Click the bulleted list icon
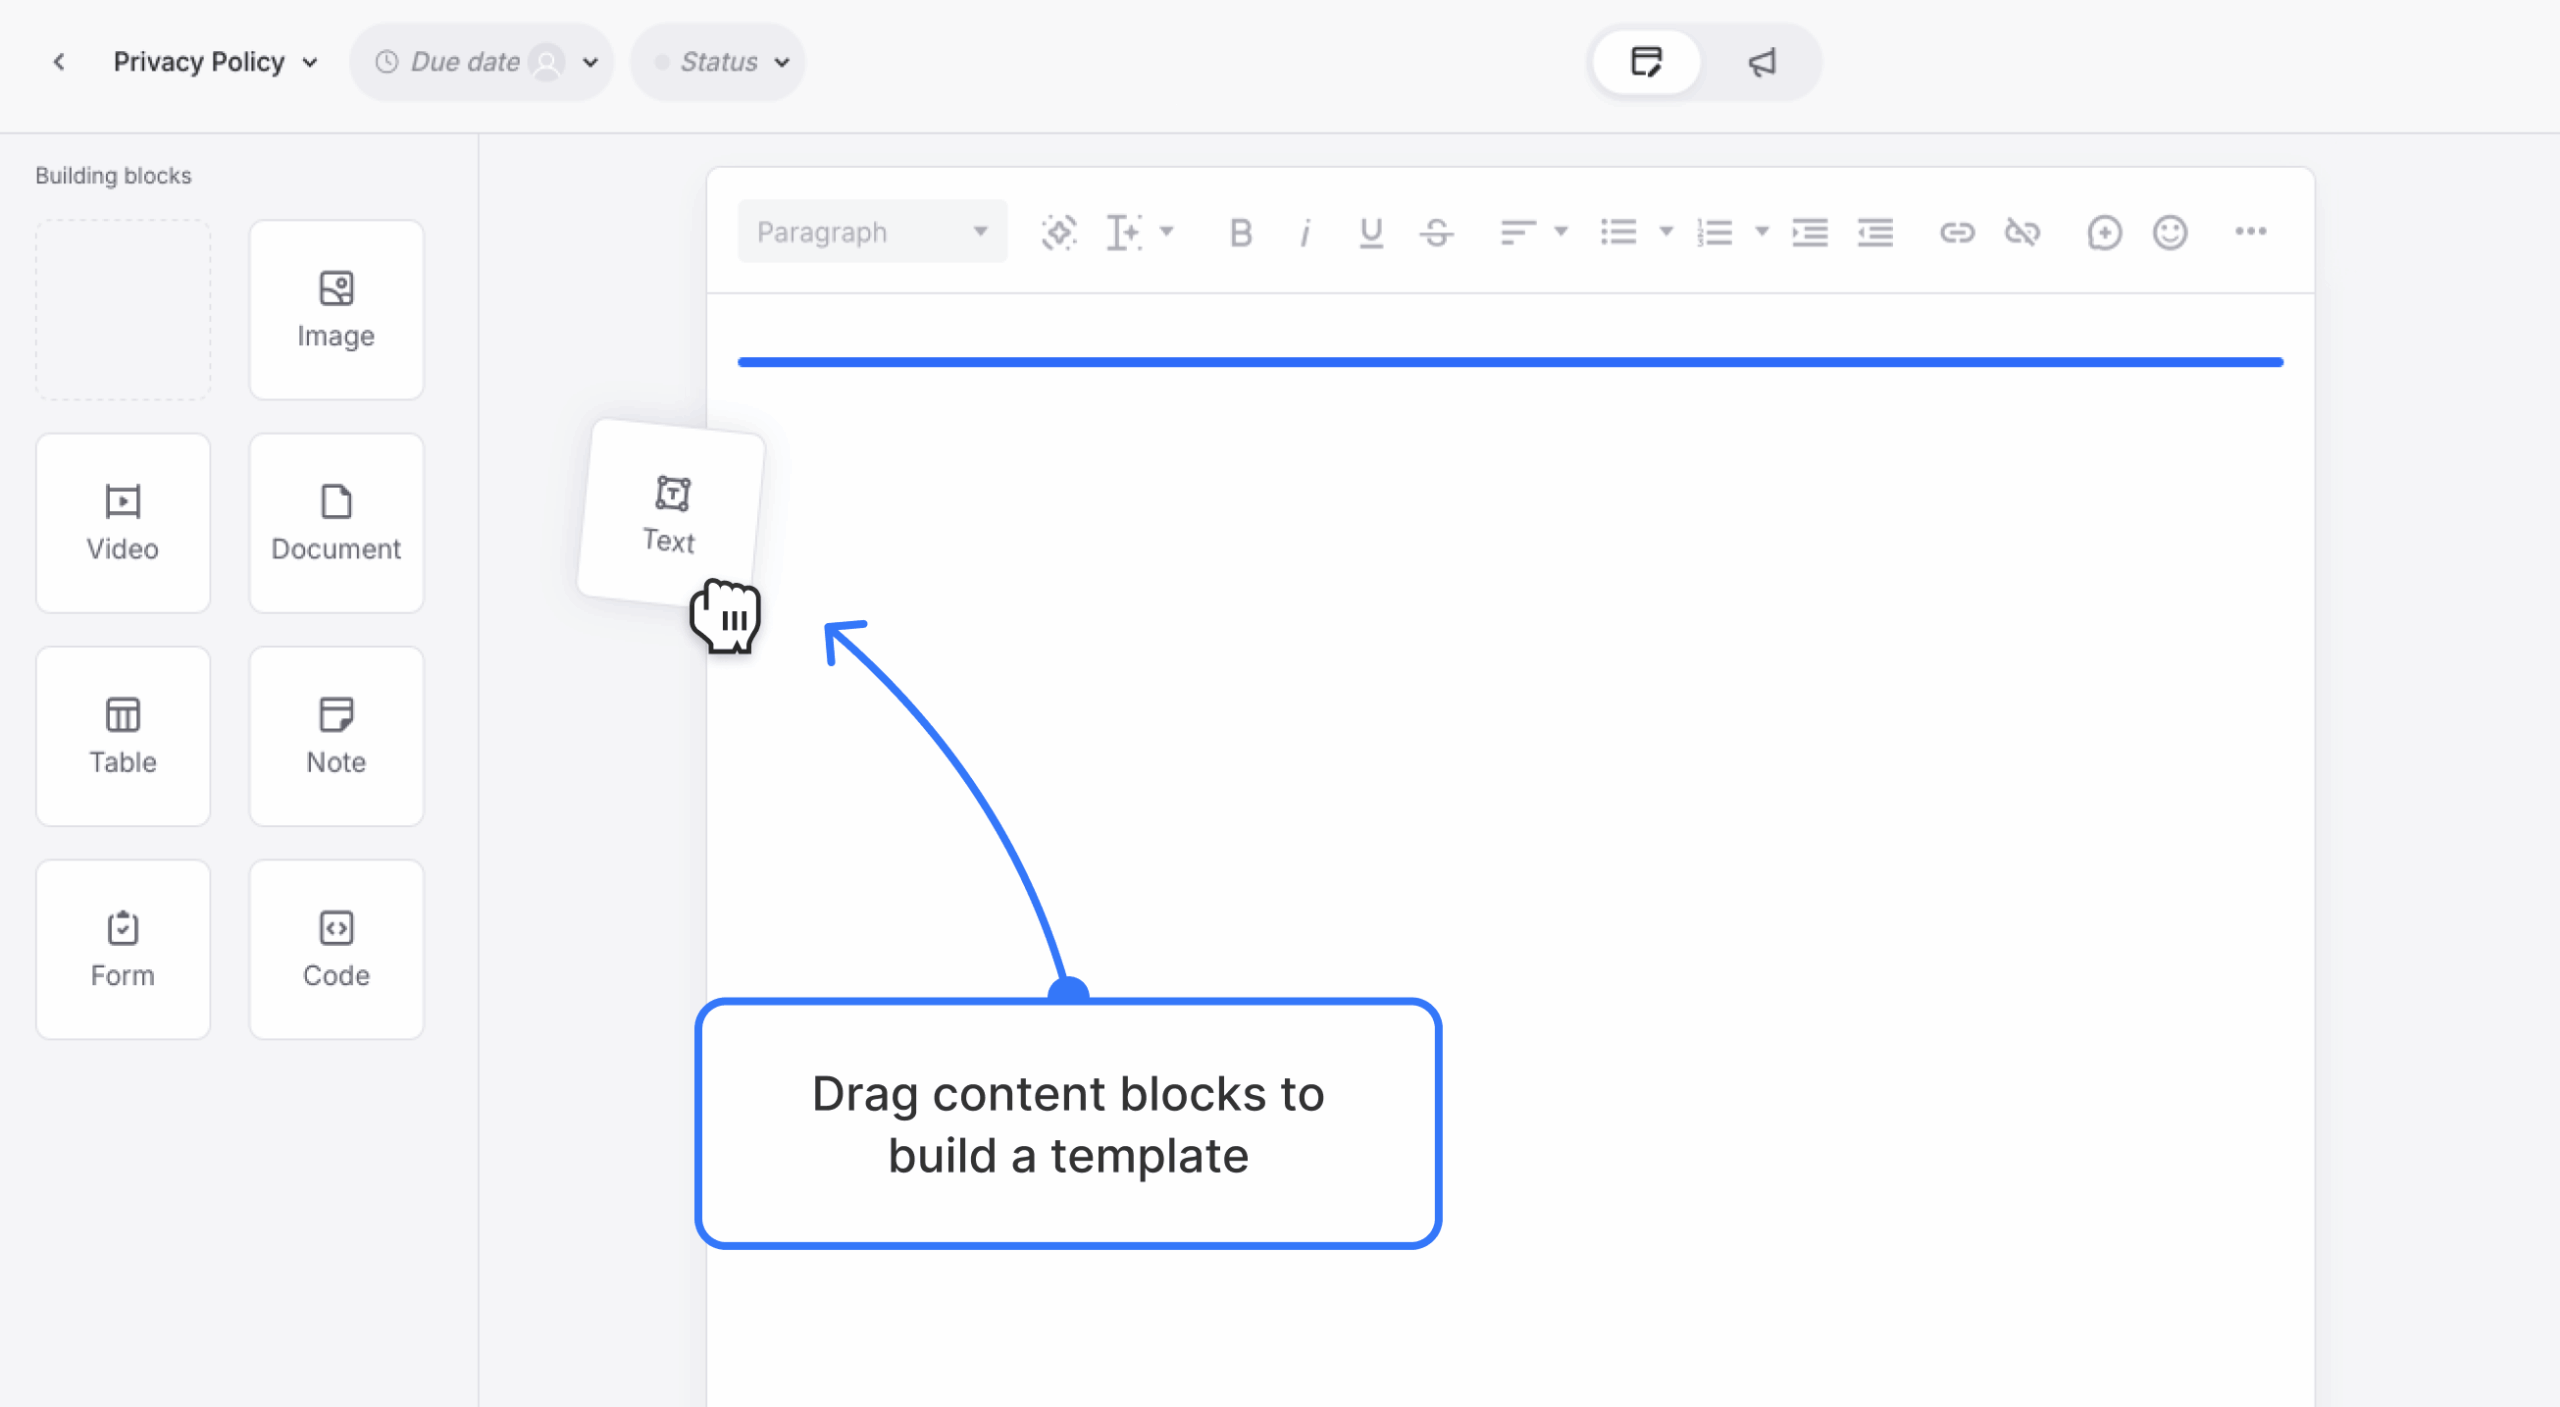 pos(1618,232)
